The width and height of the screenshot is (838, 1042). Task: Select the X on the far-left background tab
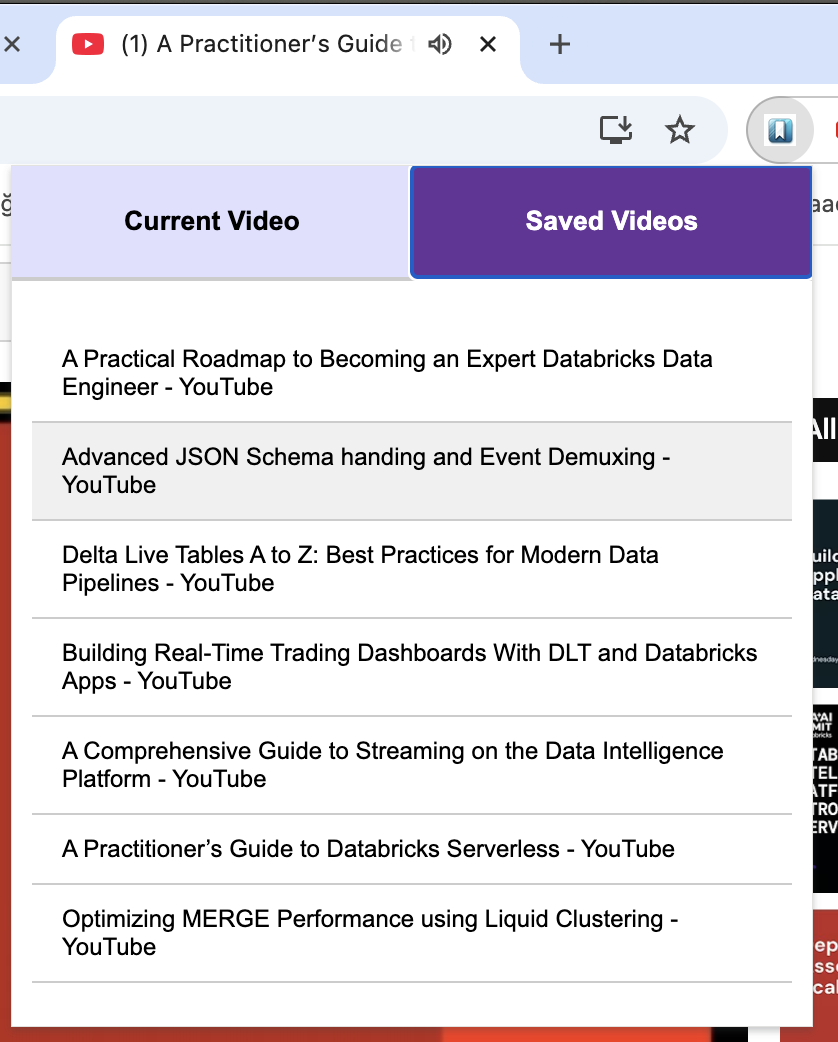13,44
